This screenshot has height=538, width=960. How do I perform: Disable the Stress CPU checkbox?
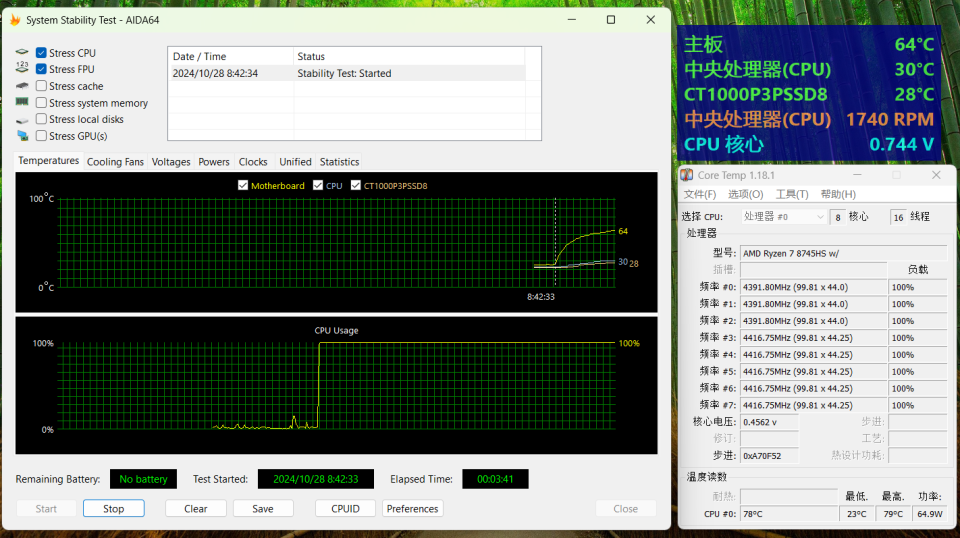pyautogui.click(x=41, y=53)
